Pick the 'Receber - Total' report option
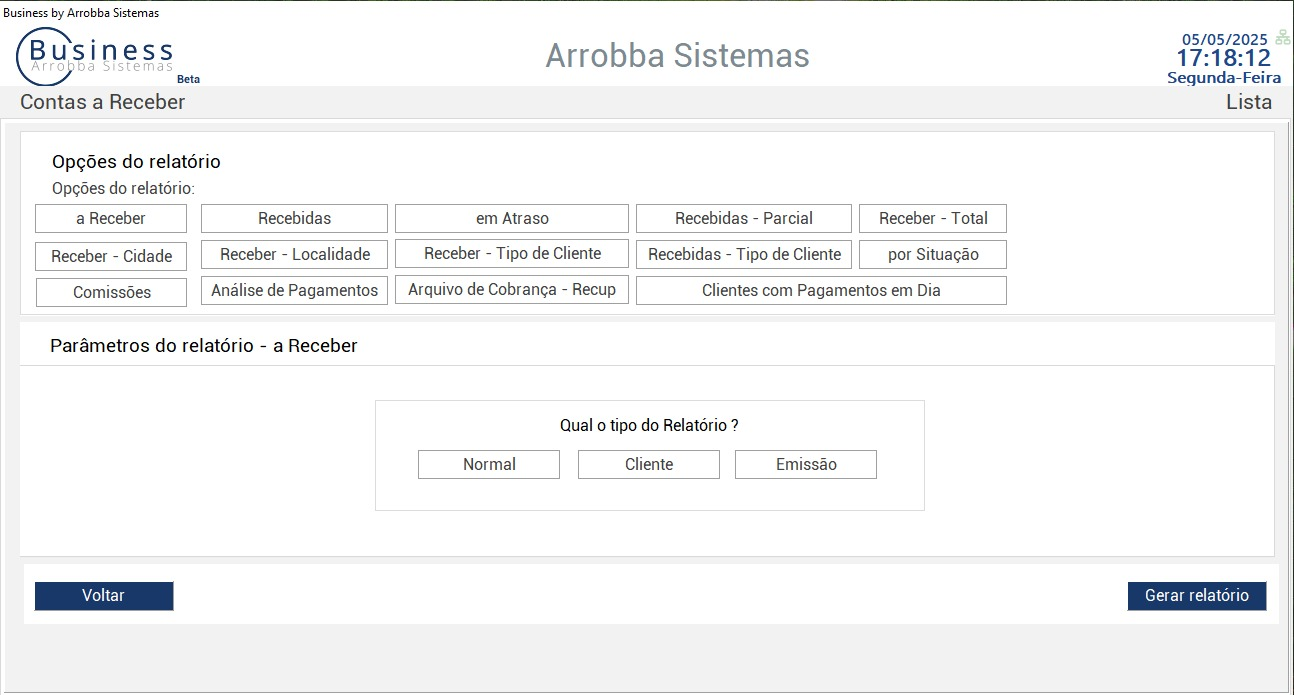This screenshot has width=1294, height=695. pos(933,219)
